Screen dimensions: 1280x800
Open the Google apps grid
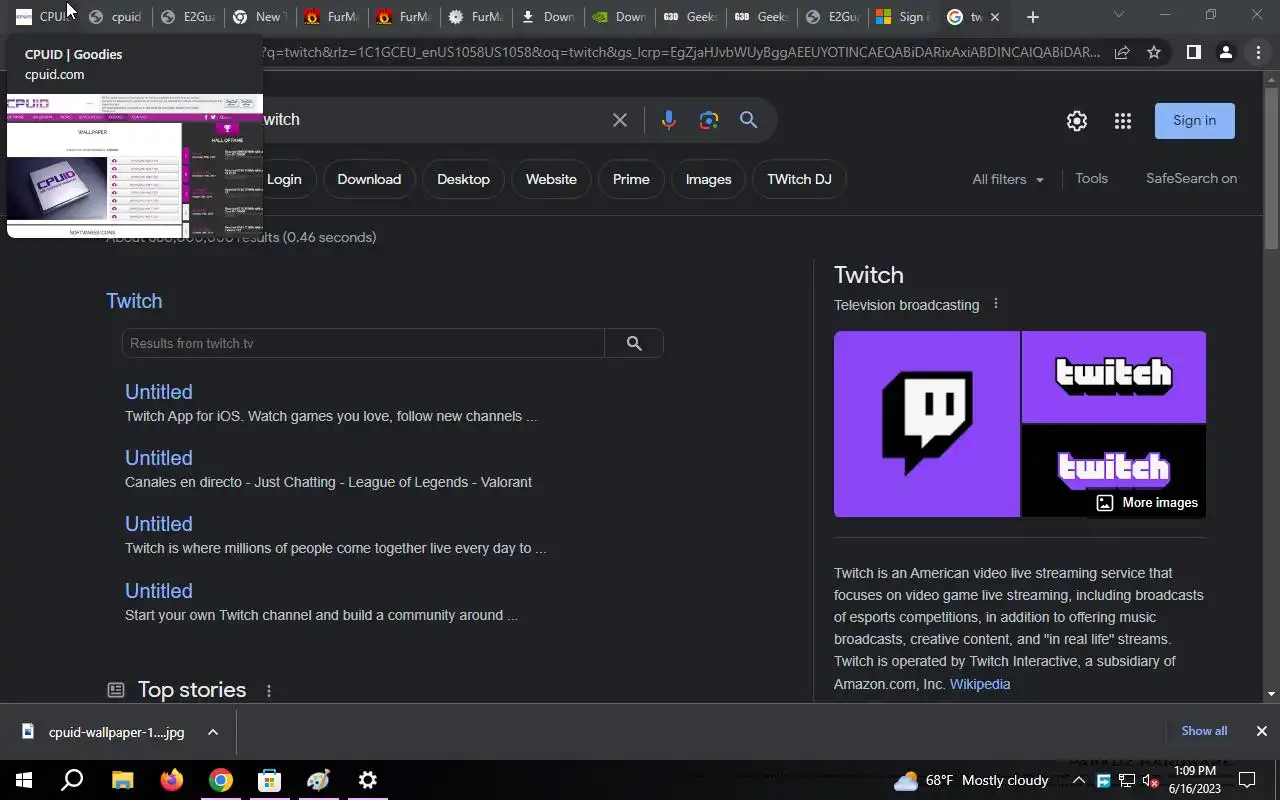coord(1123,121)
